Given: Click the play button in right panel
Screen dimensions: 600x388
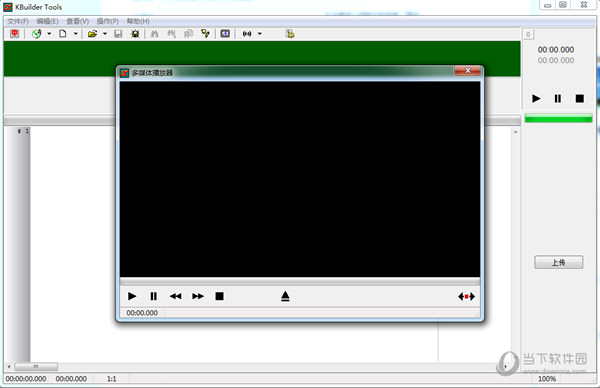Looking at the screenshot, I should point(536,99).
